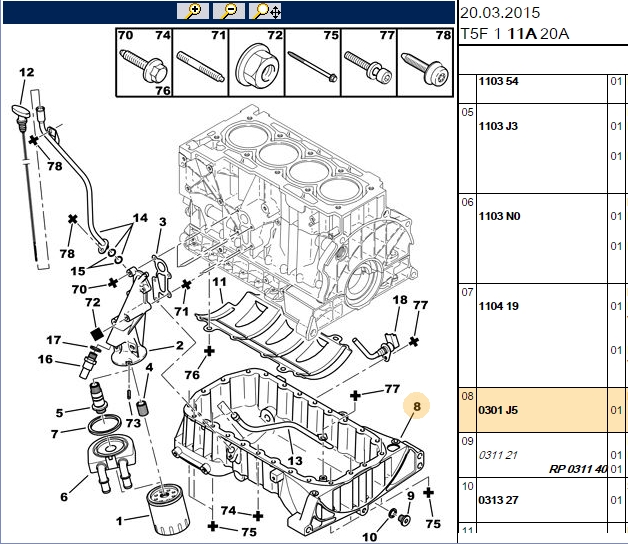Click callout number 76 below the baffle

coord(192,375)
